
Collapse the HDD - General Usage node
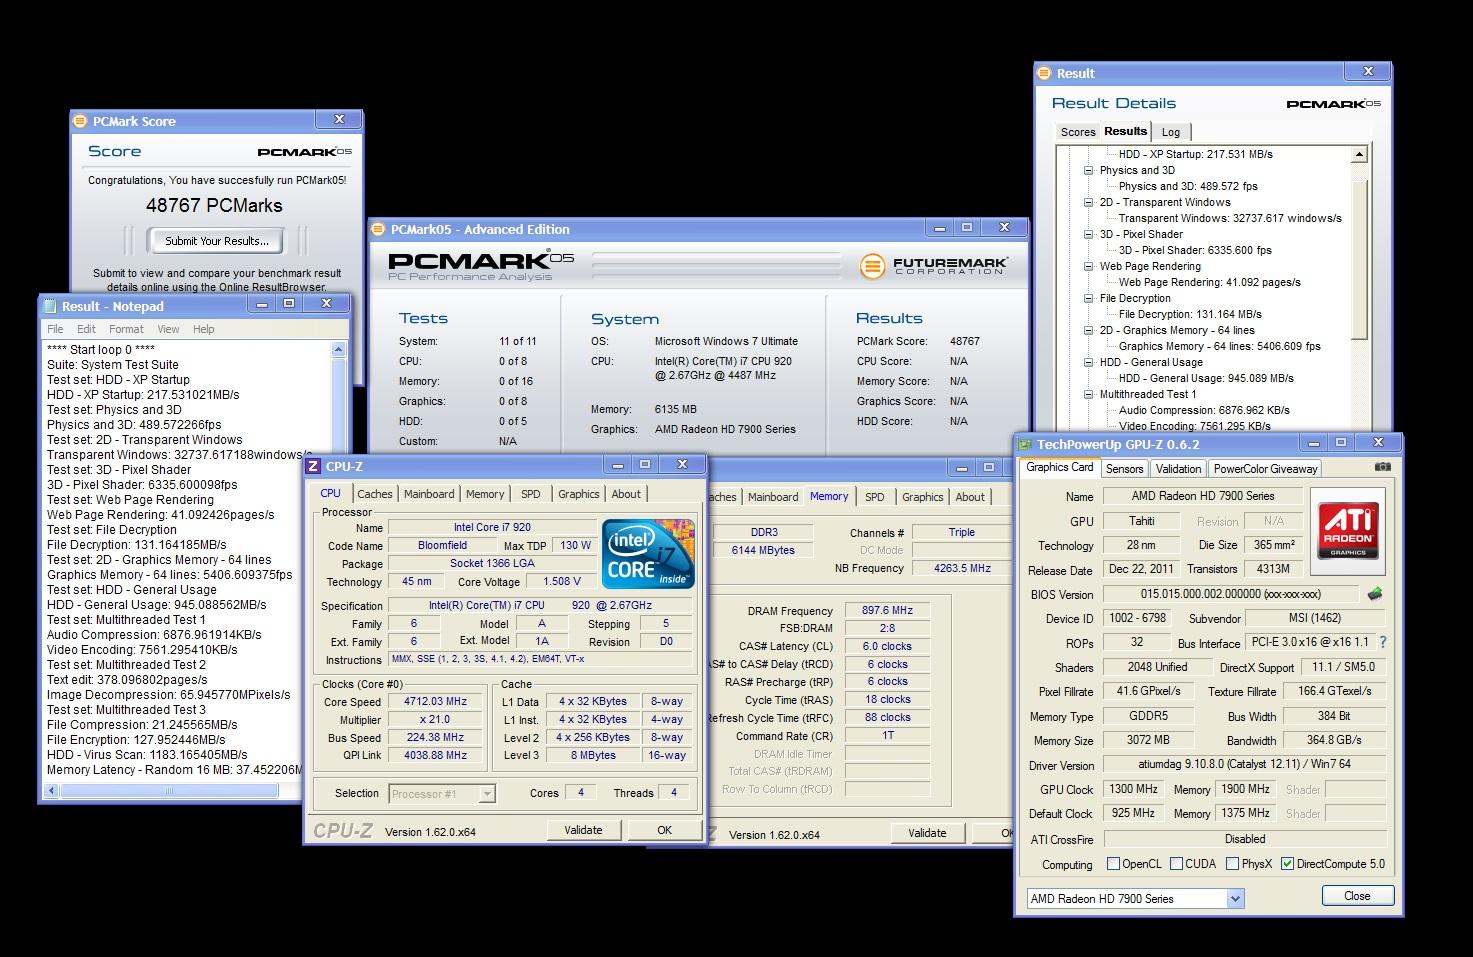click(1089, 362)
